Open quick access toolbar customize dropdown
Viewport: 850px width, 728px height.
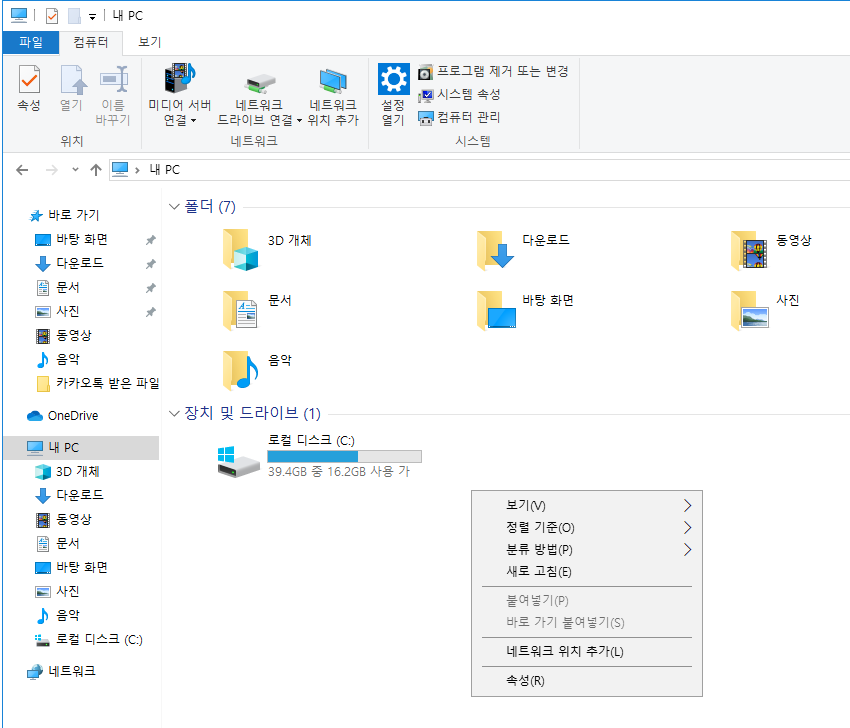click(93, 17)
